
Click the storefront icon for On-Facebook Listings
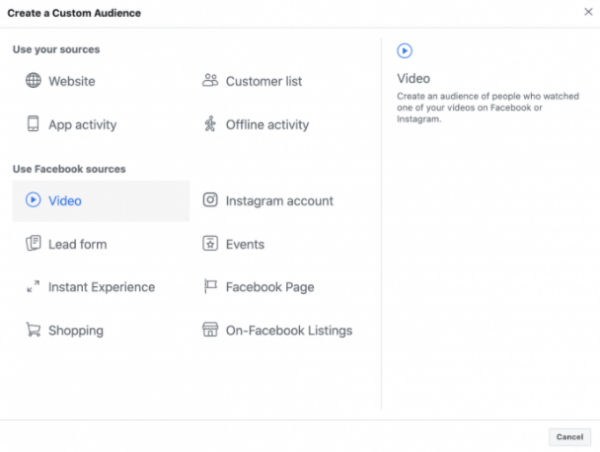pos(210,329)
